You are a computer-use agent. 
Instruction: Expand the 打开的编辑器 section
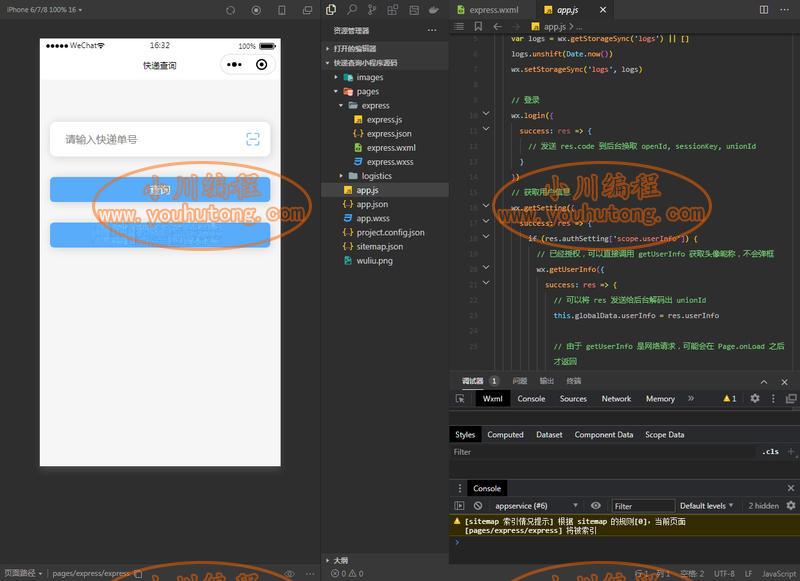pos(355,48)
